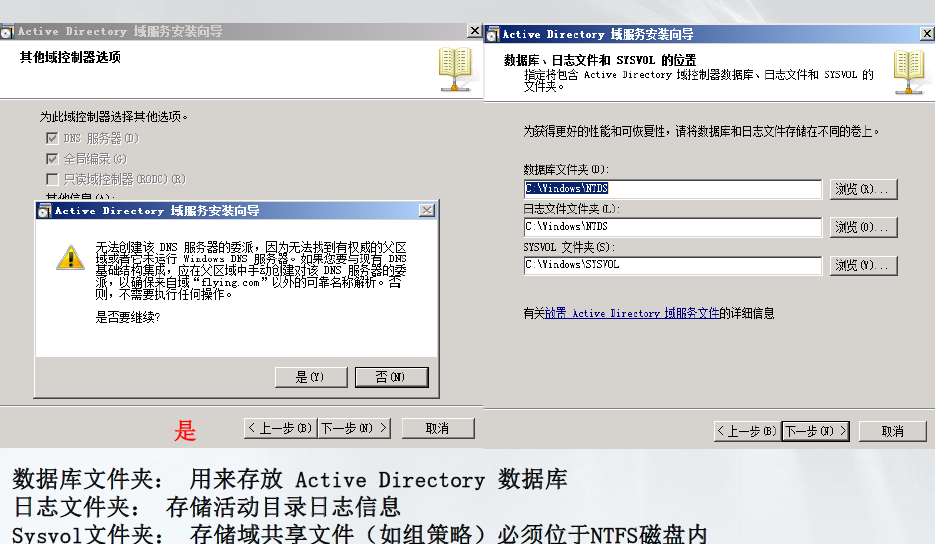Click the book icon in left wizard header

(x=456, y=69)
